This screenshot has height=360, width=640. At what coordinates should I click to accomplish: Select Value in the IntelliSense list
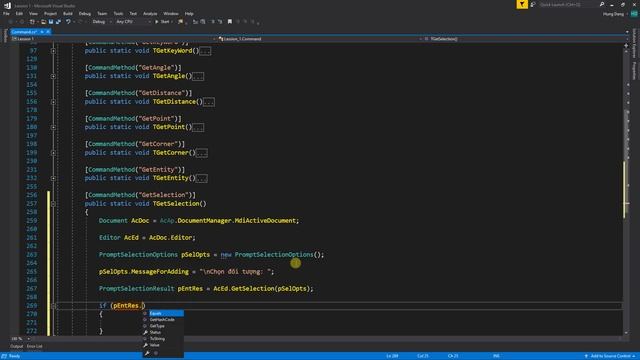[x=163, y=345]
